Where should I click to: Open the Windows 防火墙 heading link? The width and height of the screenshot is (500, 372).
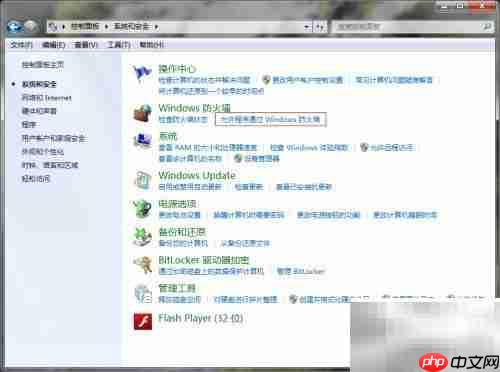pos(194,108)
